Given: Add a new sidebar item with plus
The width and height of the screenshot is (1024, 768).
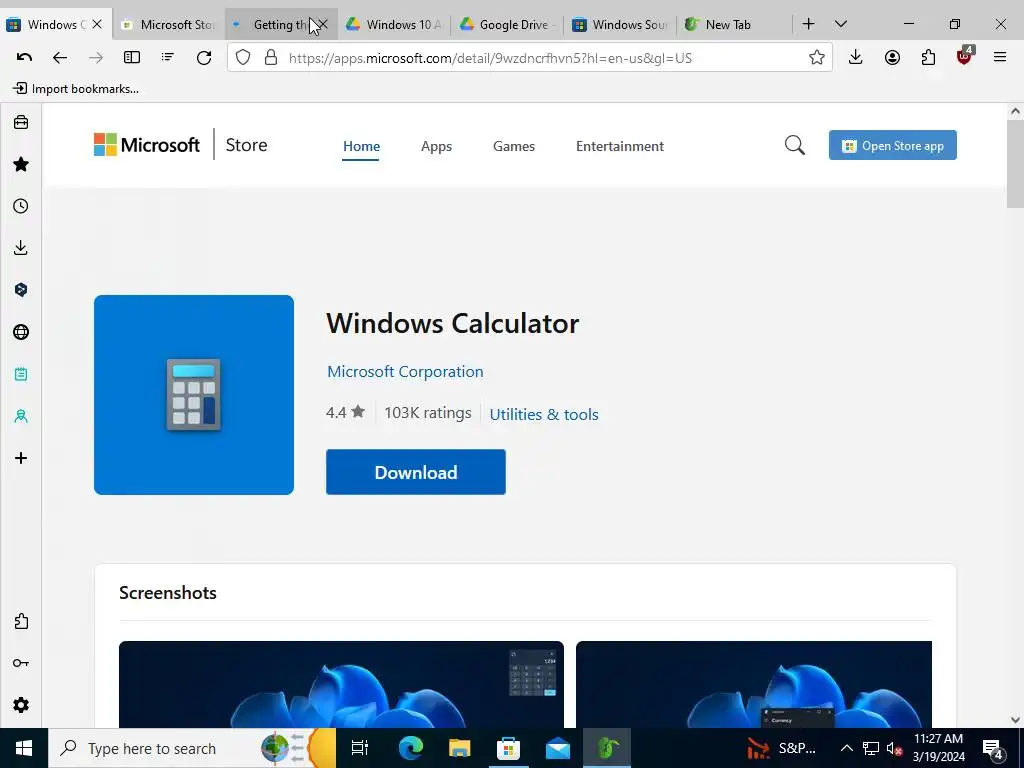Looking at the screenshot, I should (21, 458).
